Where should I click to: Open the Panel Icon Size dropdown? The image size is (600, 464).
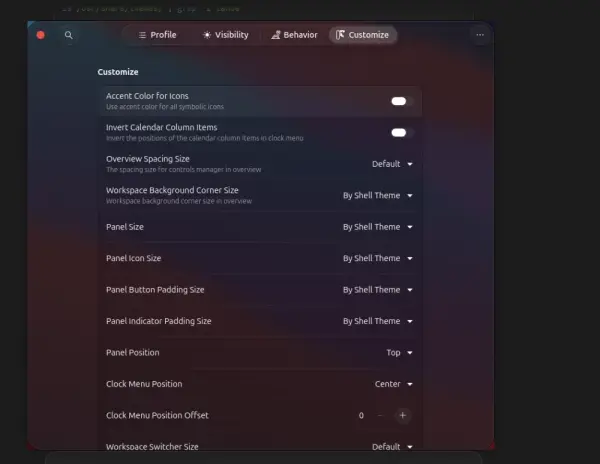[378, 258]
